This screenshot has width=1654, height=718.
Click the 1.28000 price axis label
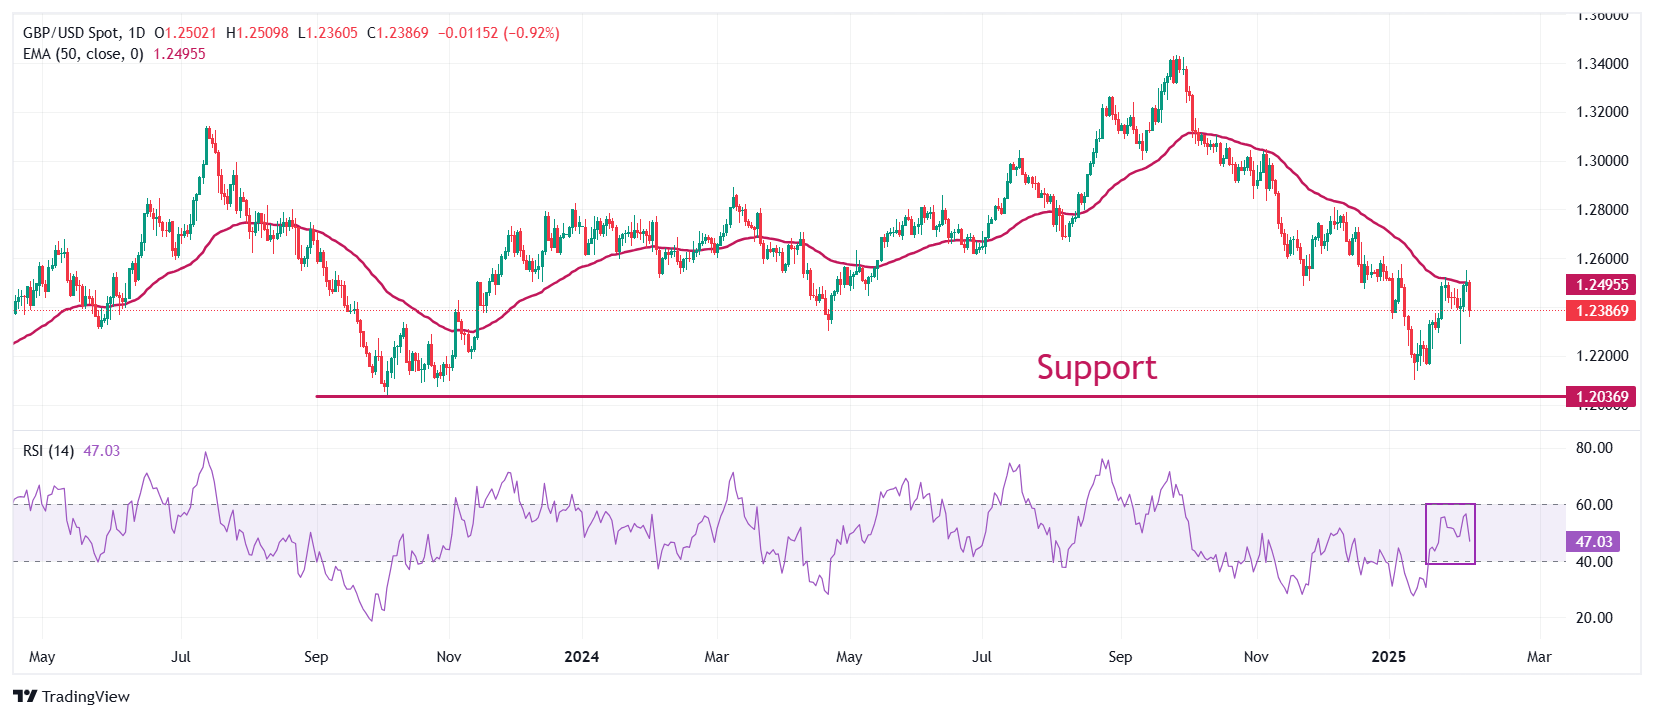(1602, 210)
